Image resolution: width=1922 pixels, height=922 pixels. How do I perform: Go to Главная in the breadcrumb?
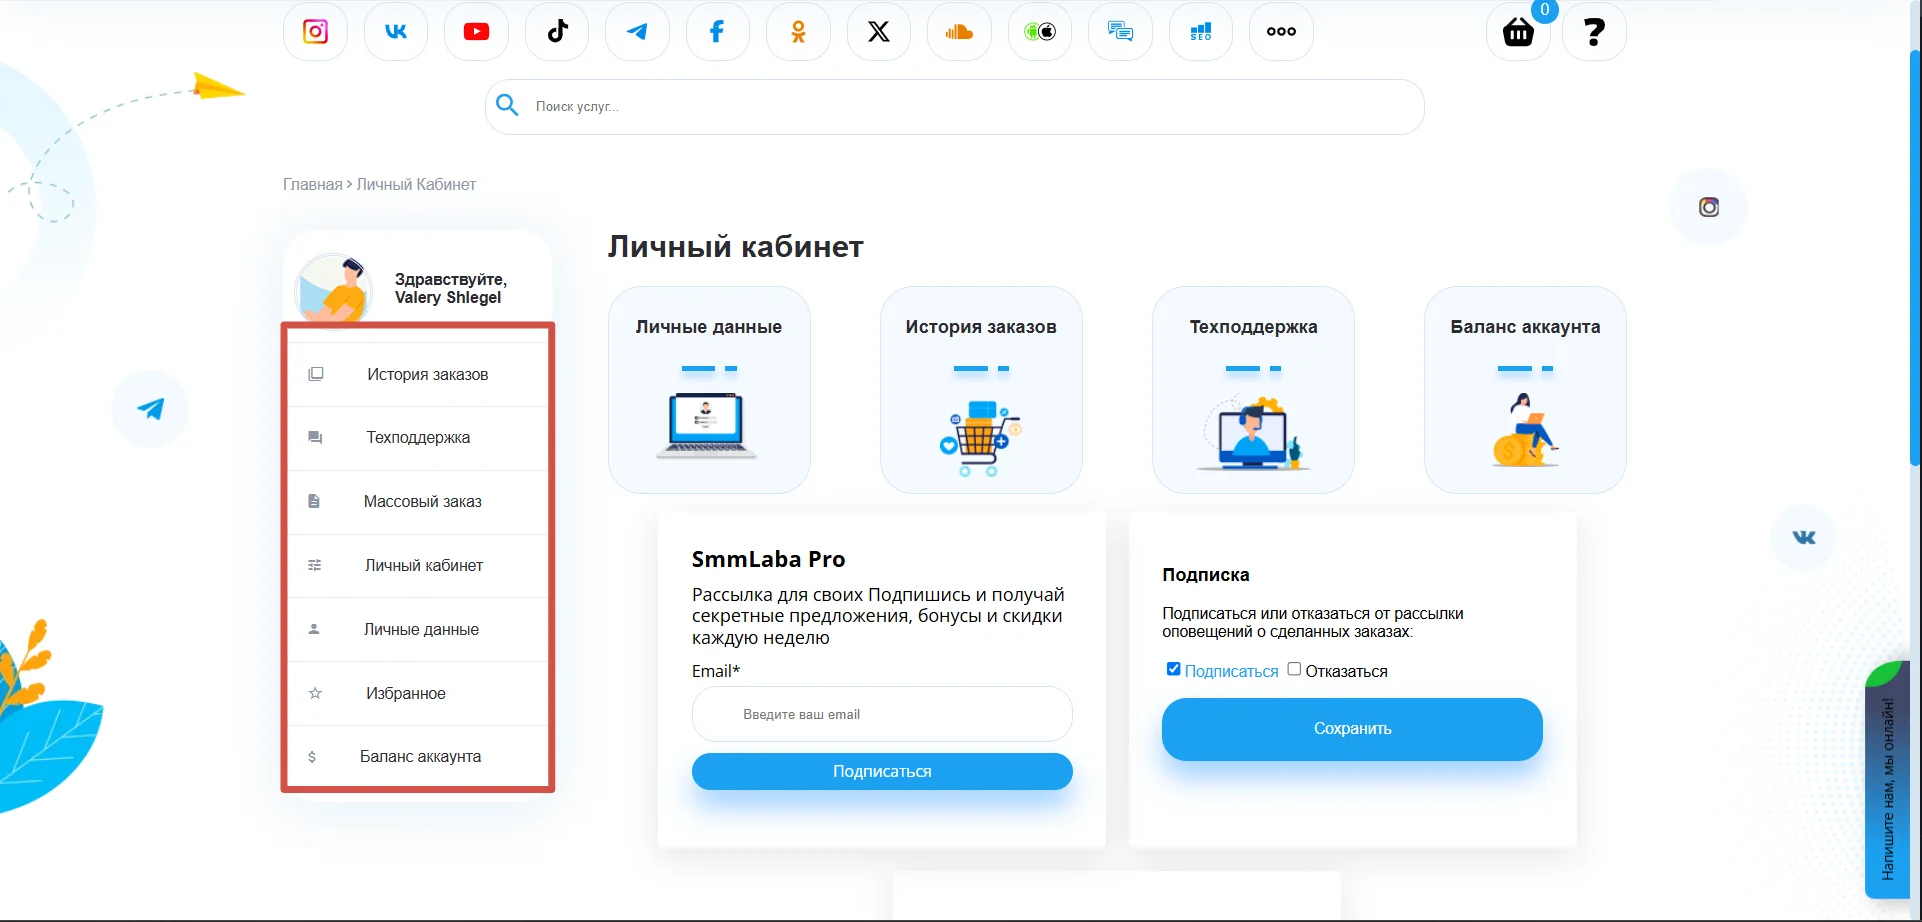(x=312, y=185)
